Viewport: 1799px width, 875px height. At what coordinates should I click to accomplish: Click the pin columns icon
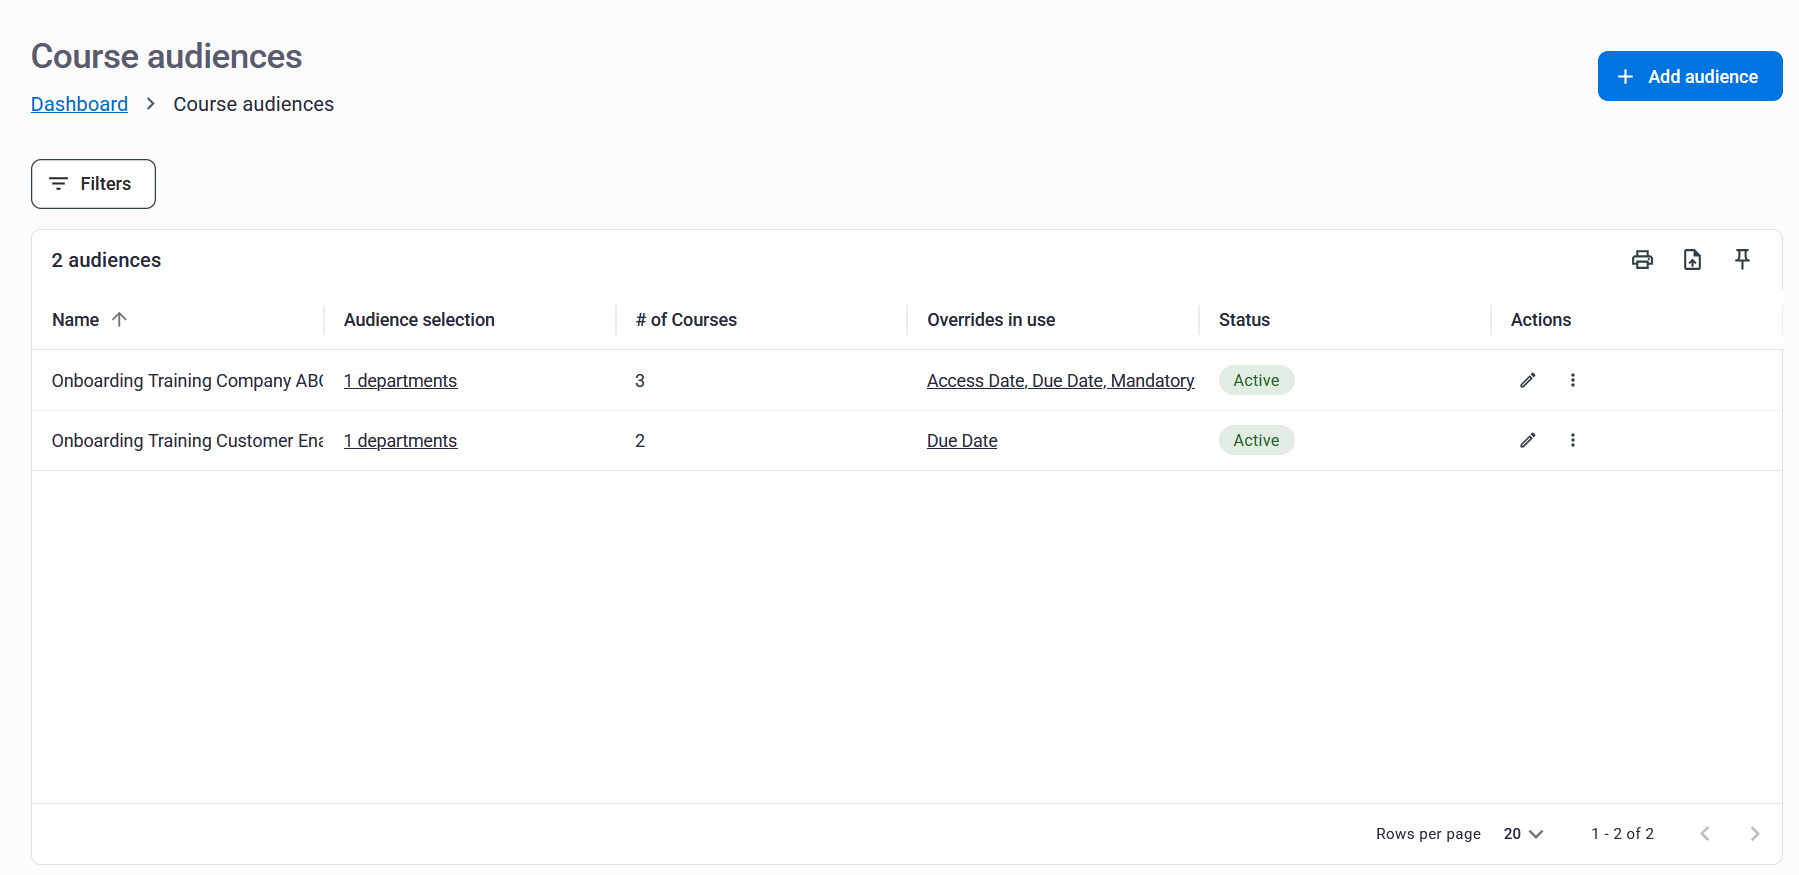(1742, 260)
